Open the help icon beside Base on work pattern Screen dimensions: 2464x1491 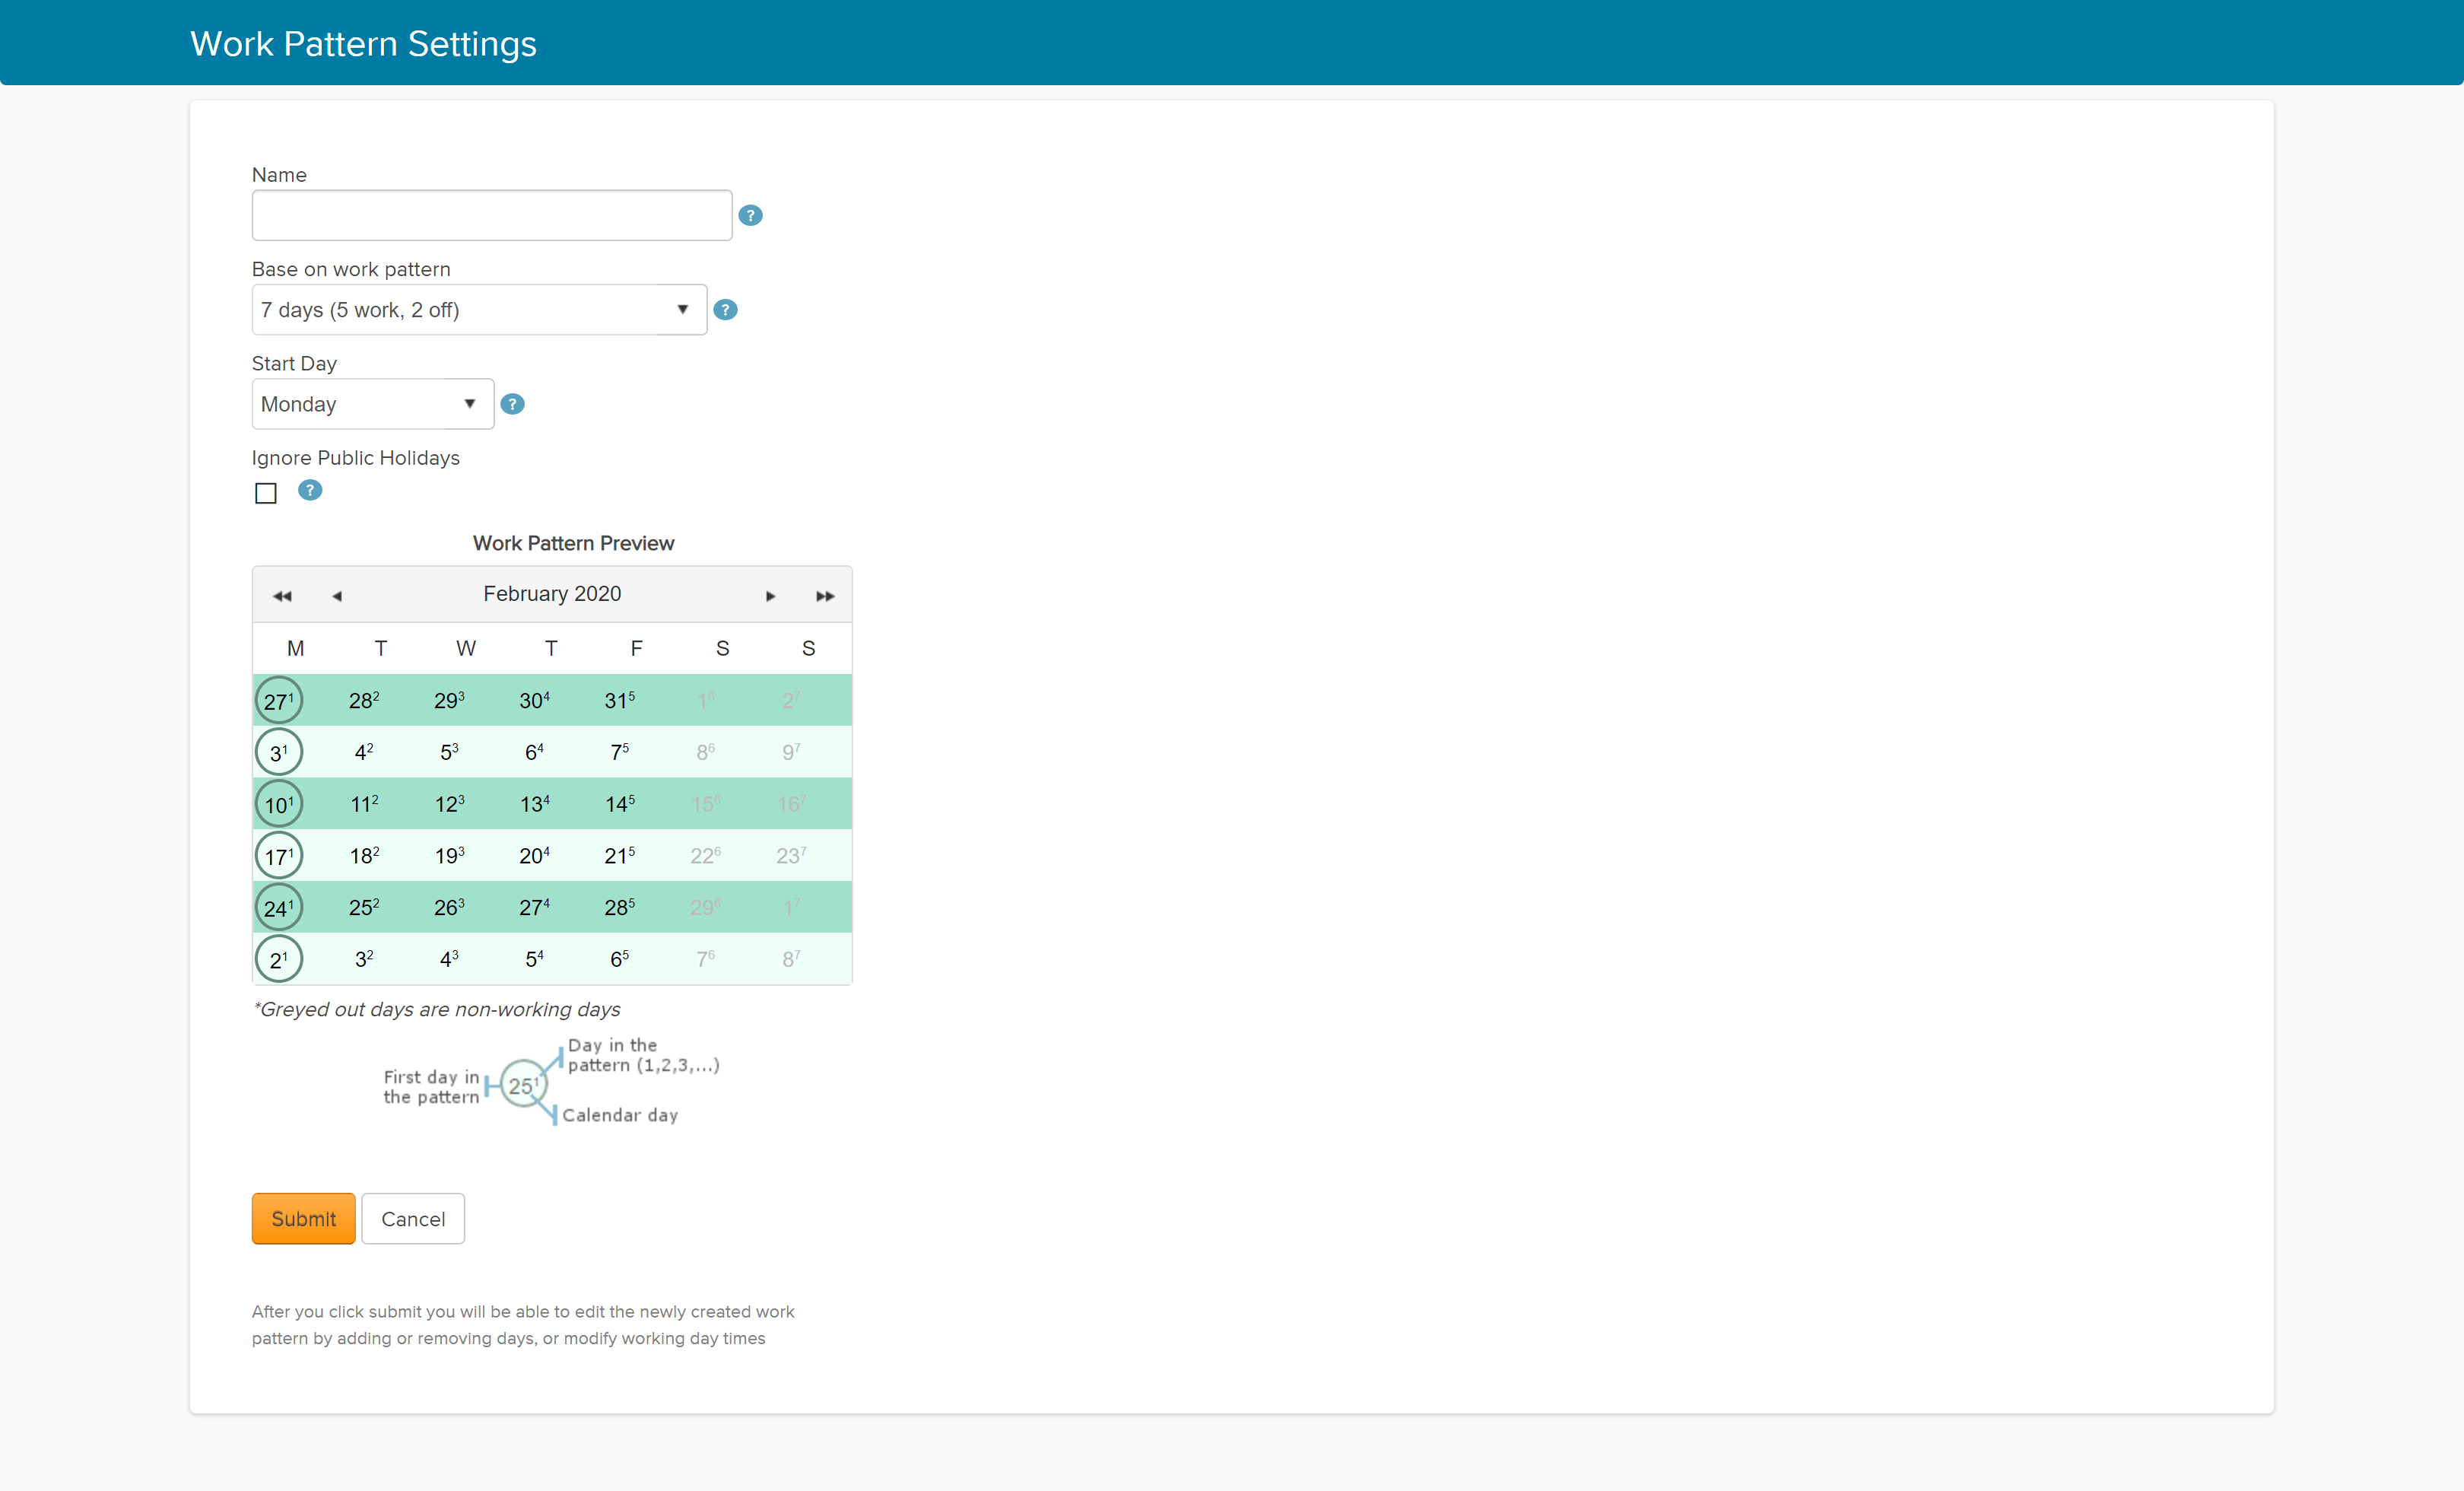coord(725,310)
